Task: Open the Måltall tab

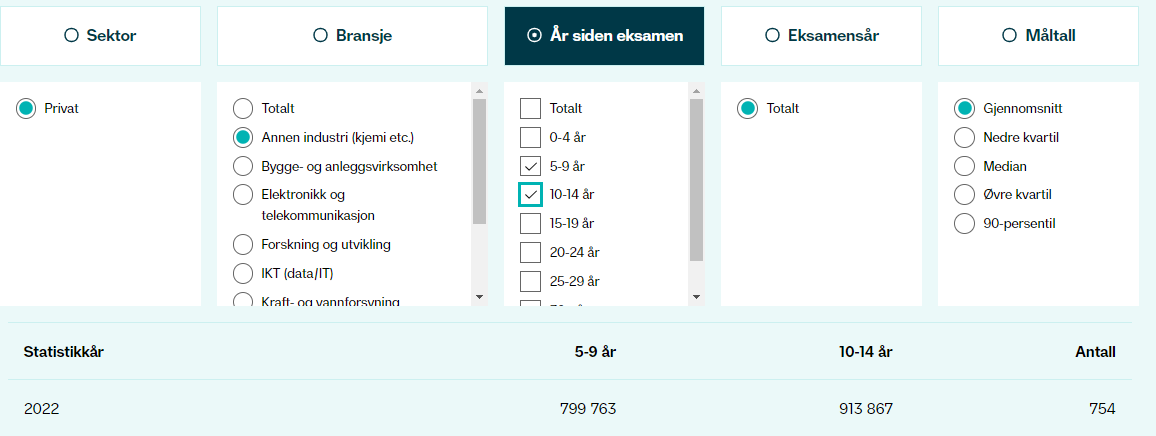Action: [x=1039, y=35]
